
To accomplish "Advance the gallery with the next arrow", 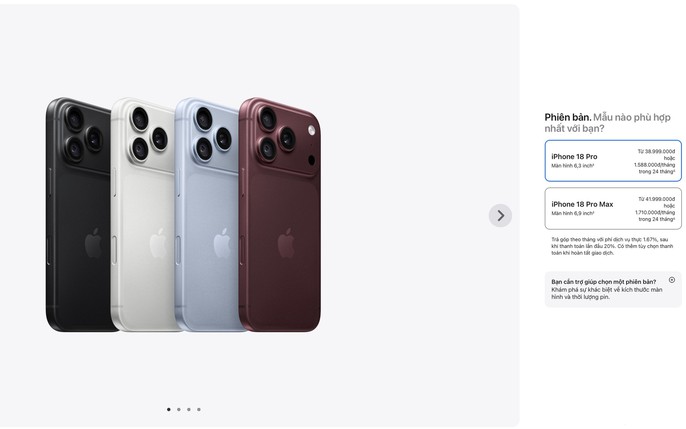I will (500, 215).
